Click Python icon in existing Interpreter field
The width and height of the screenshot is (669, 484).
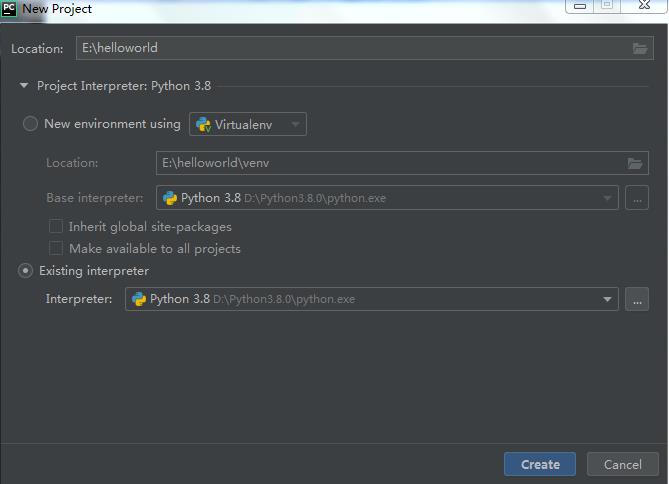click(x=139, y=299)
